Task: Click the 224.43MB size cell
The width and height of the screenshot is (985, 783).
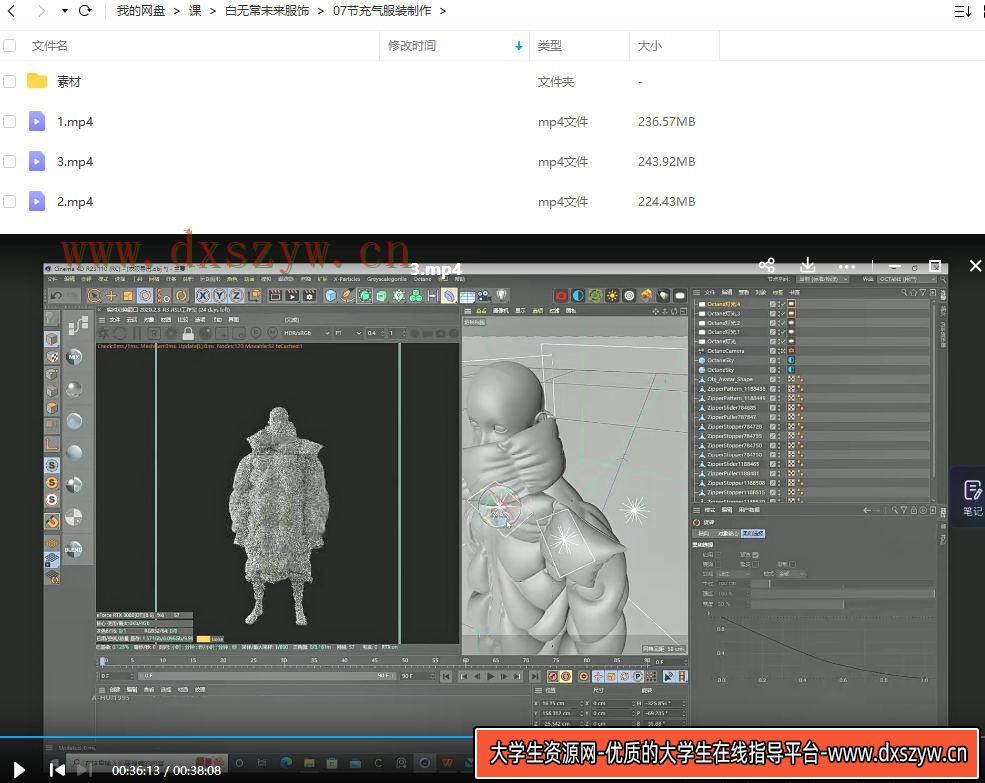Action: (667, 202)
